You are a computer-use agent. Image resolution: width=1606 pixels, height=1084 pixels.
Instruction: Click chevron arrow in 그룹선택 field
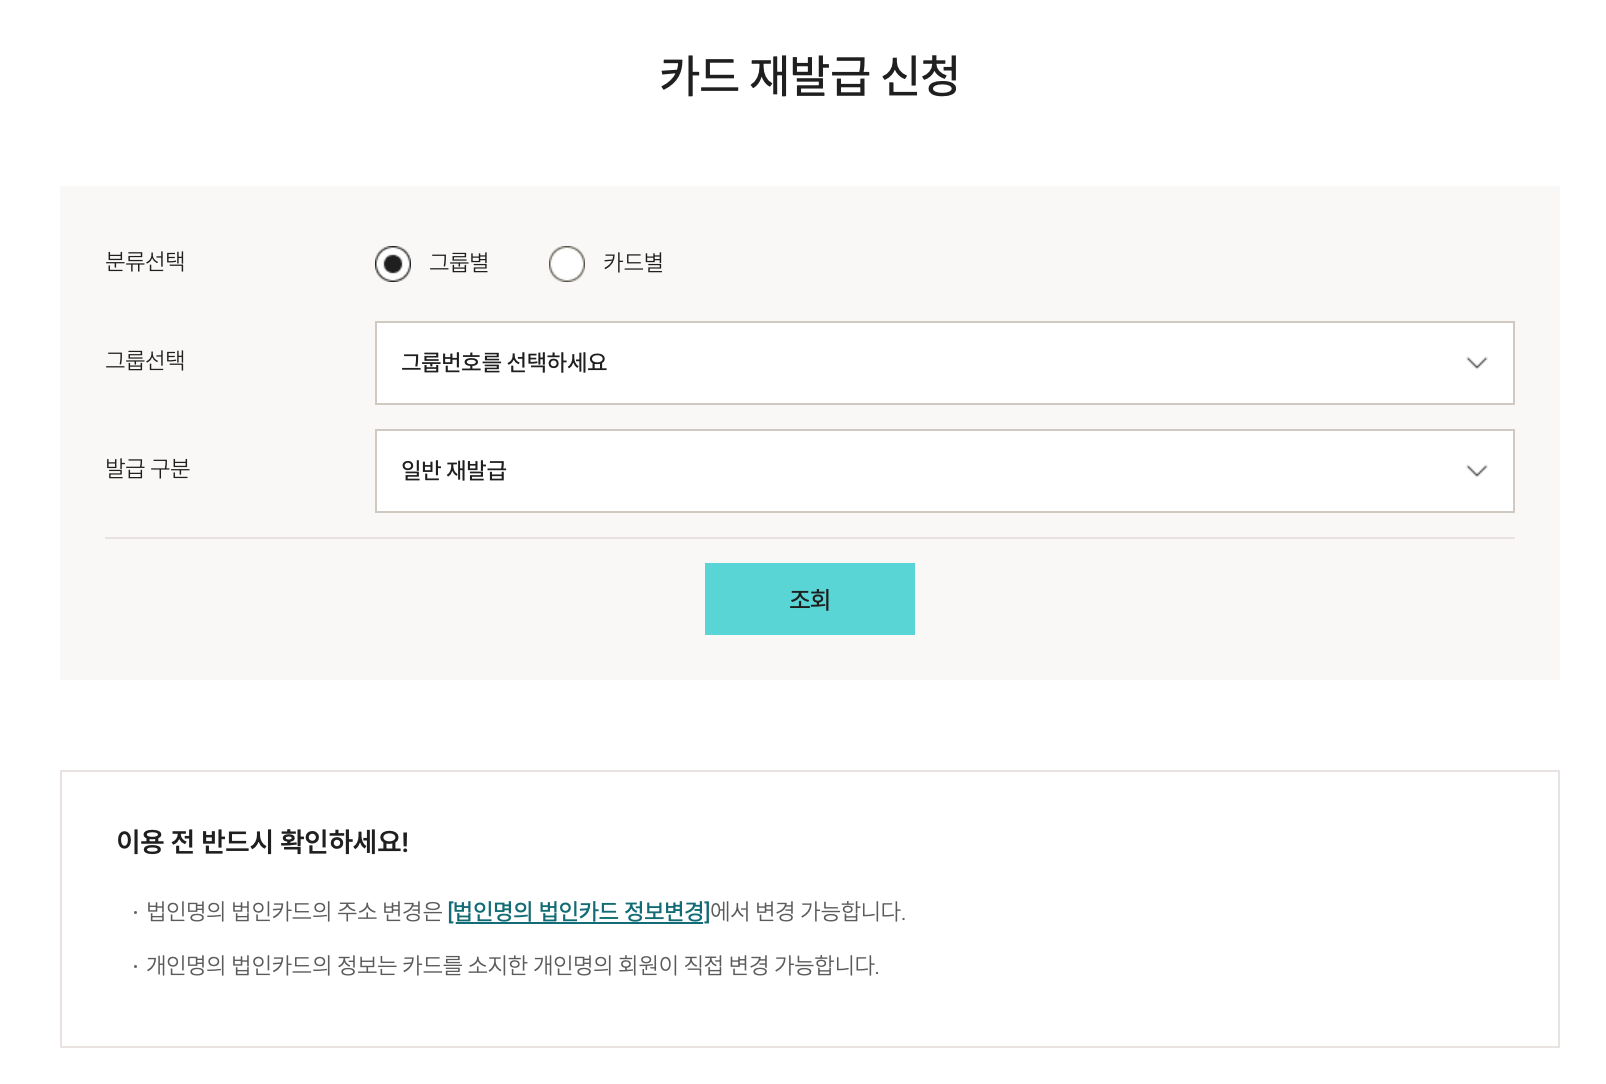[x=1476, y=363]
